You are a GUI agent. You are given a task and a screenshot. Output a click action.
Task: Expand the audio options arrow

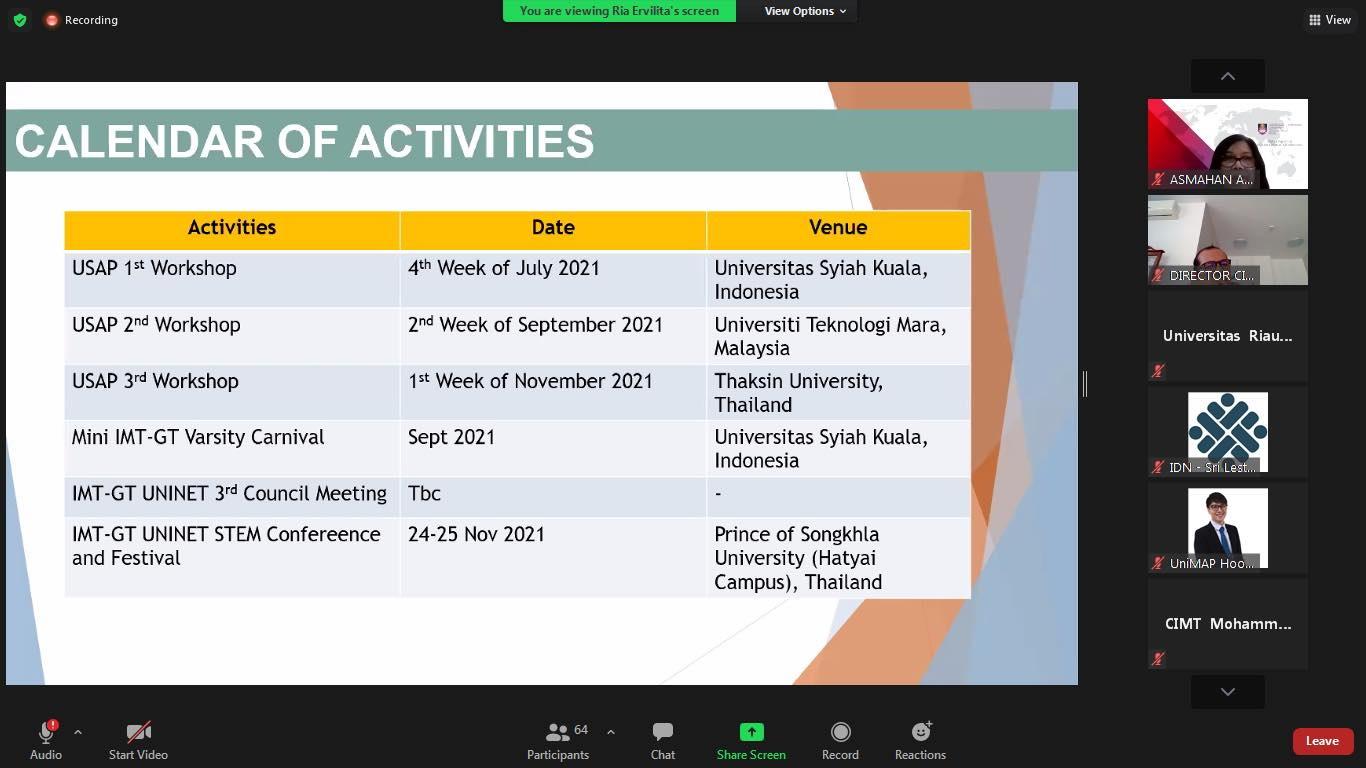[x=78, y=732]
